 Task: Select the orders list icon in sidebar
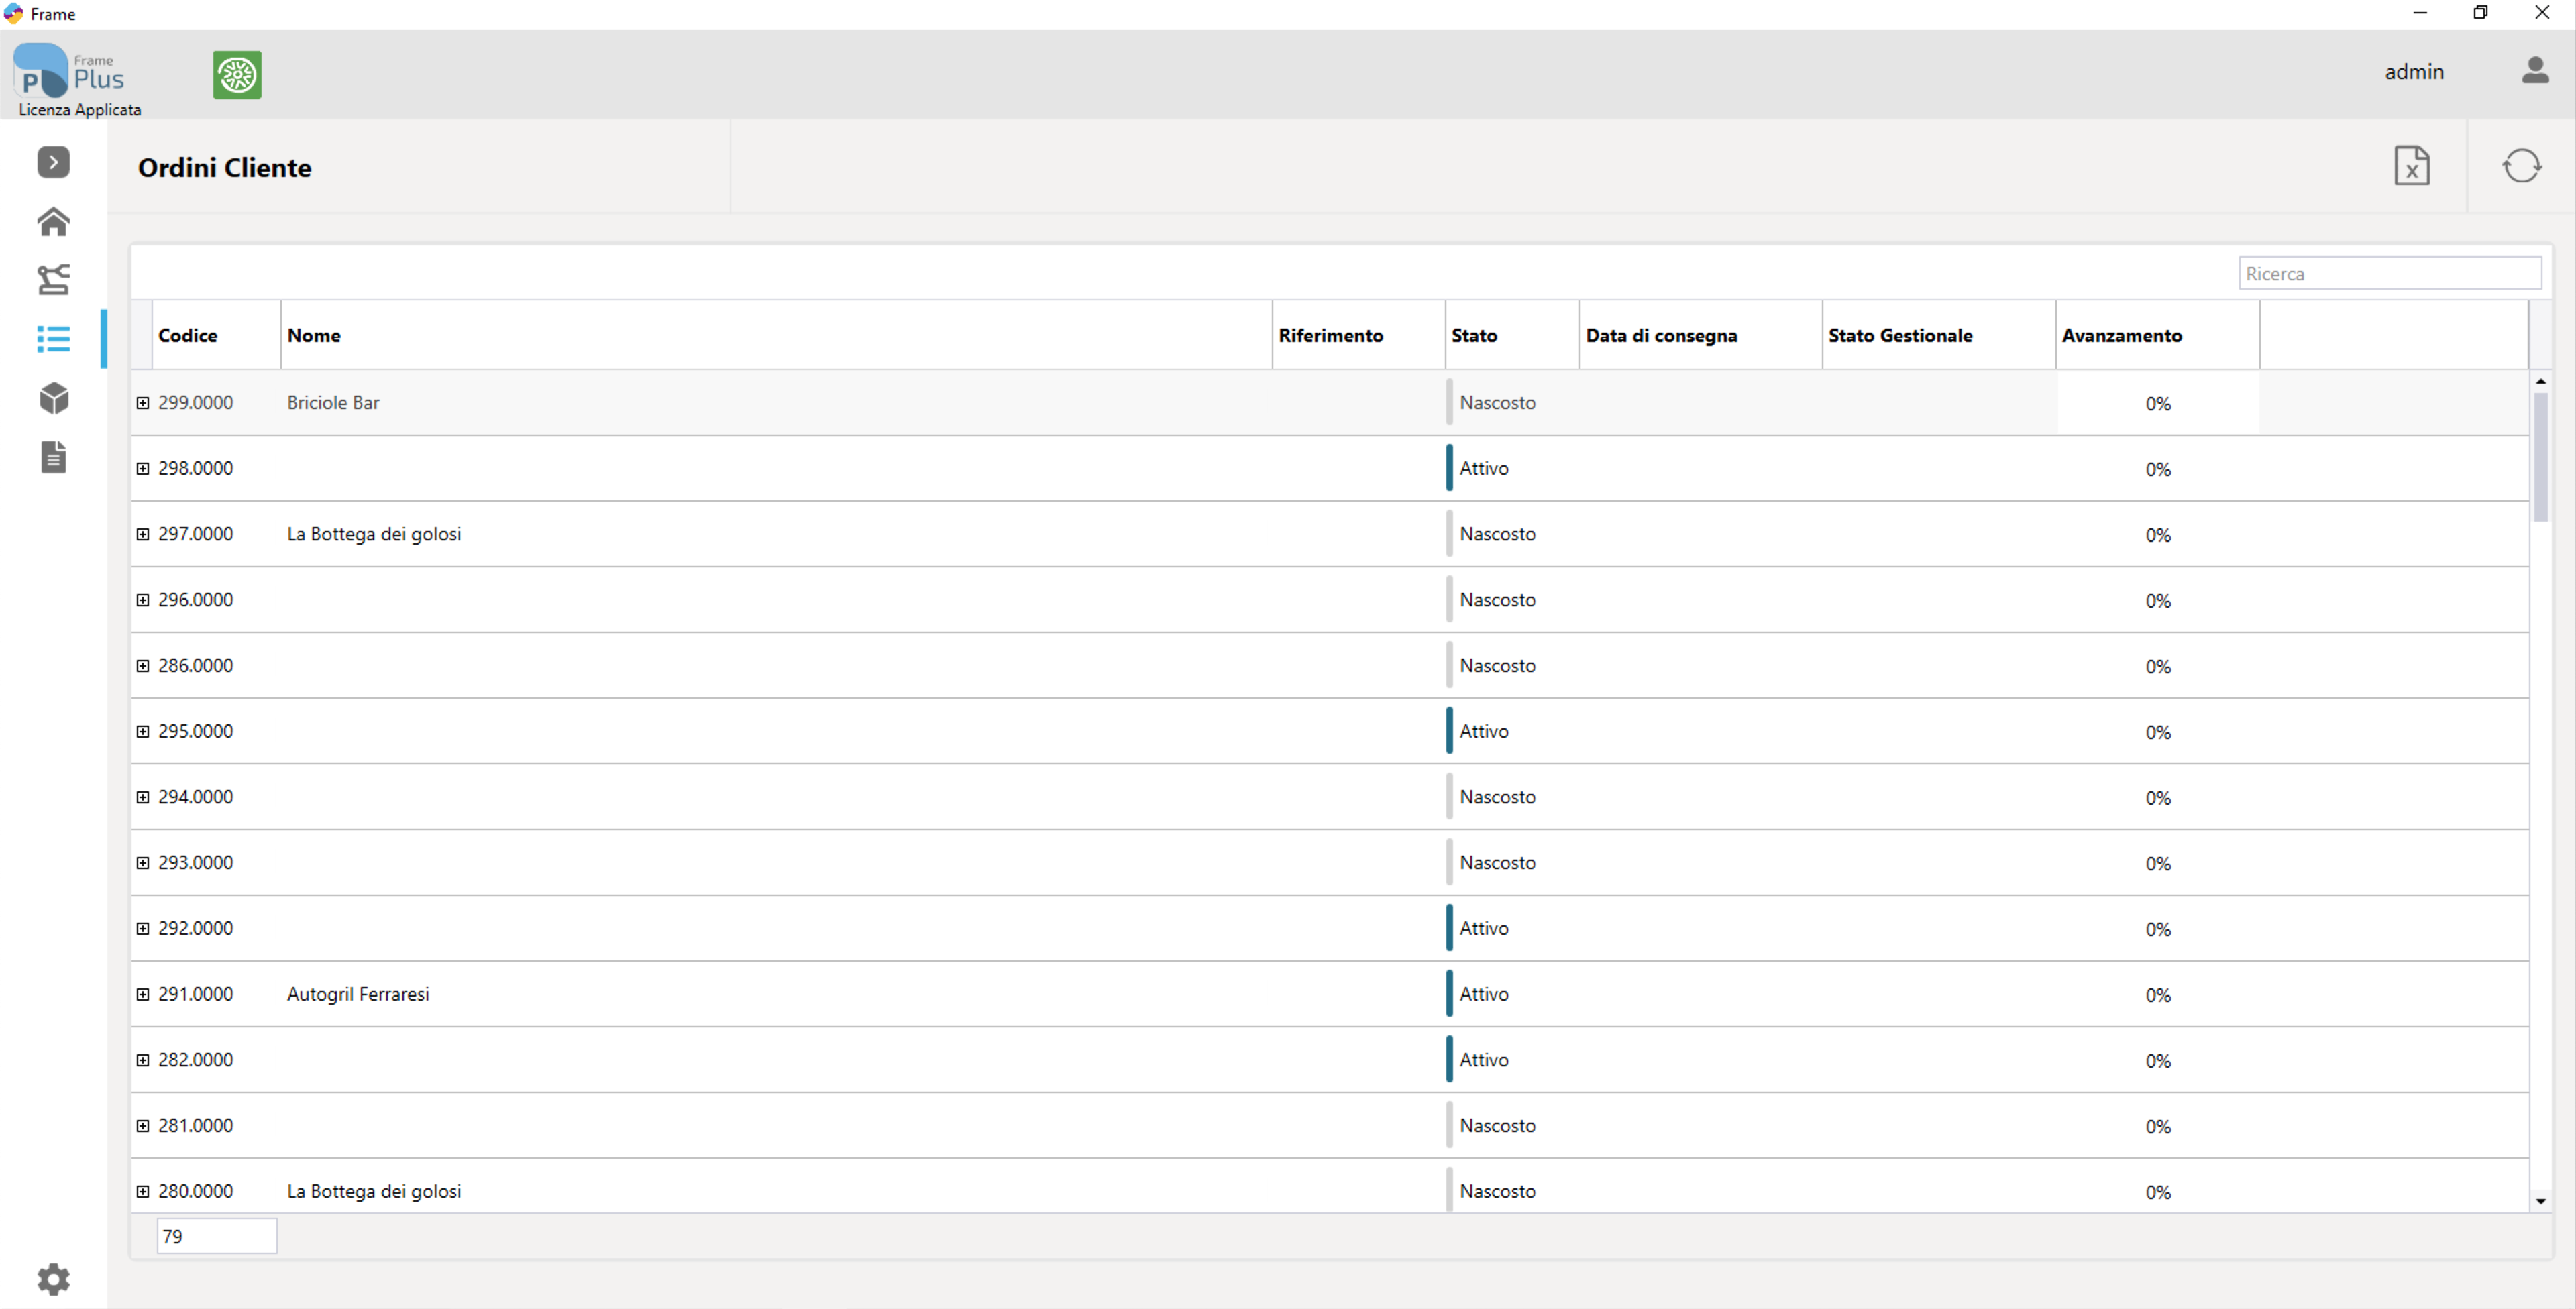click(53, 339)
